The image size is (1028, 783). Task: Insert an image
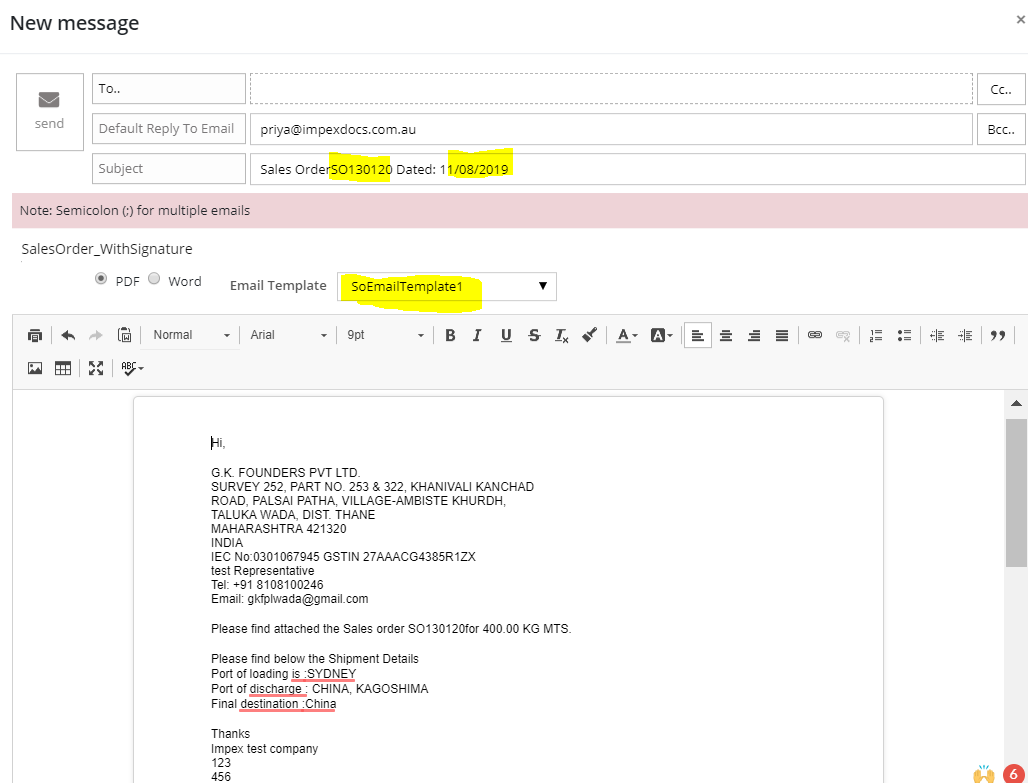[35, 368]
